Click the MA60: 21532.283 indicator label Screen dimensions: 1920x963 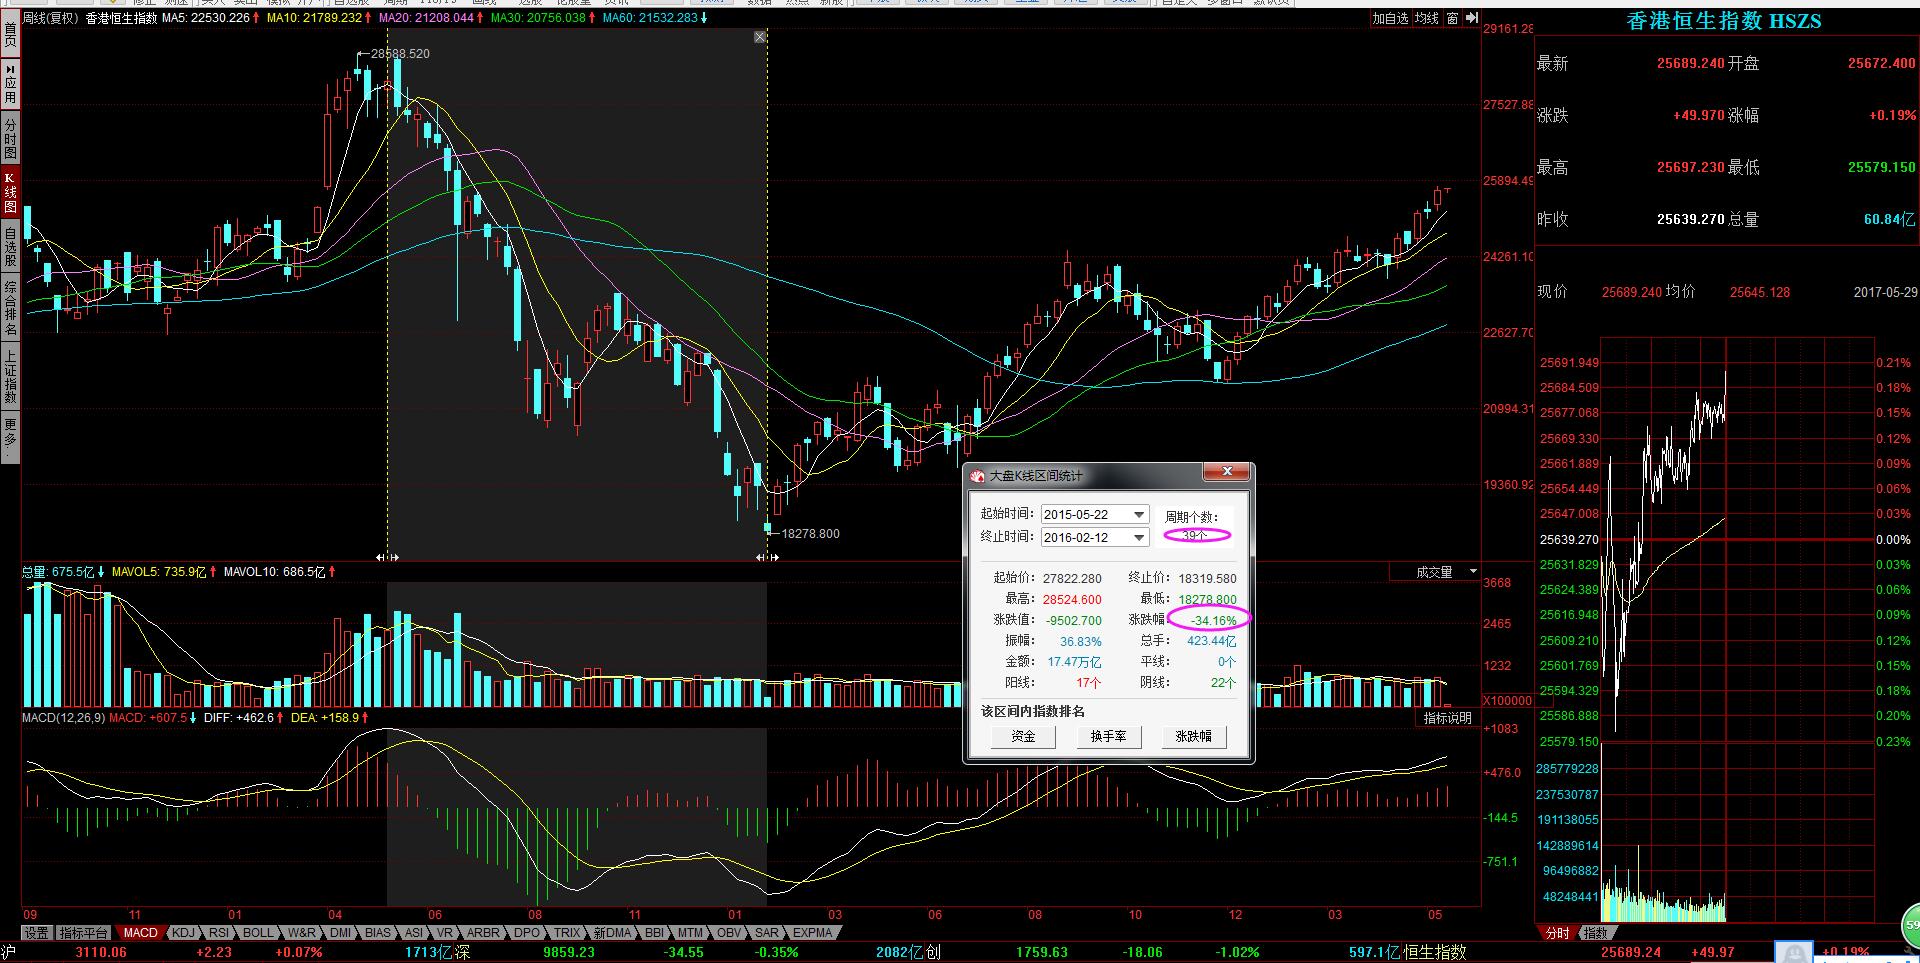coord(653,18)
